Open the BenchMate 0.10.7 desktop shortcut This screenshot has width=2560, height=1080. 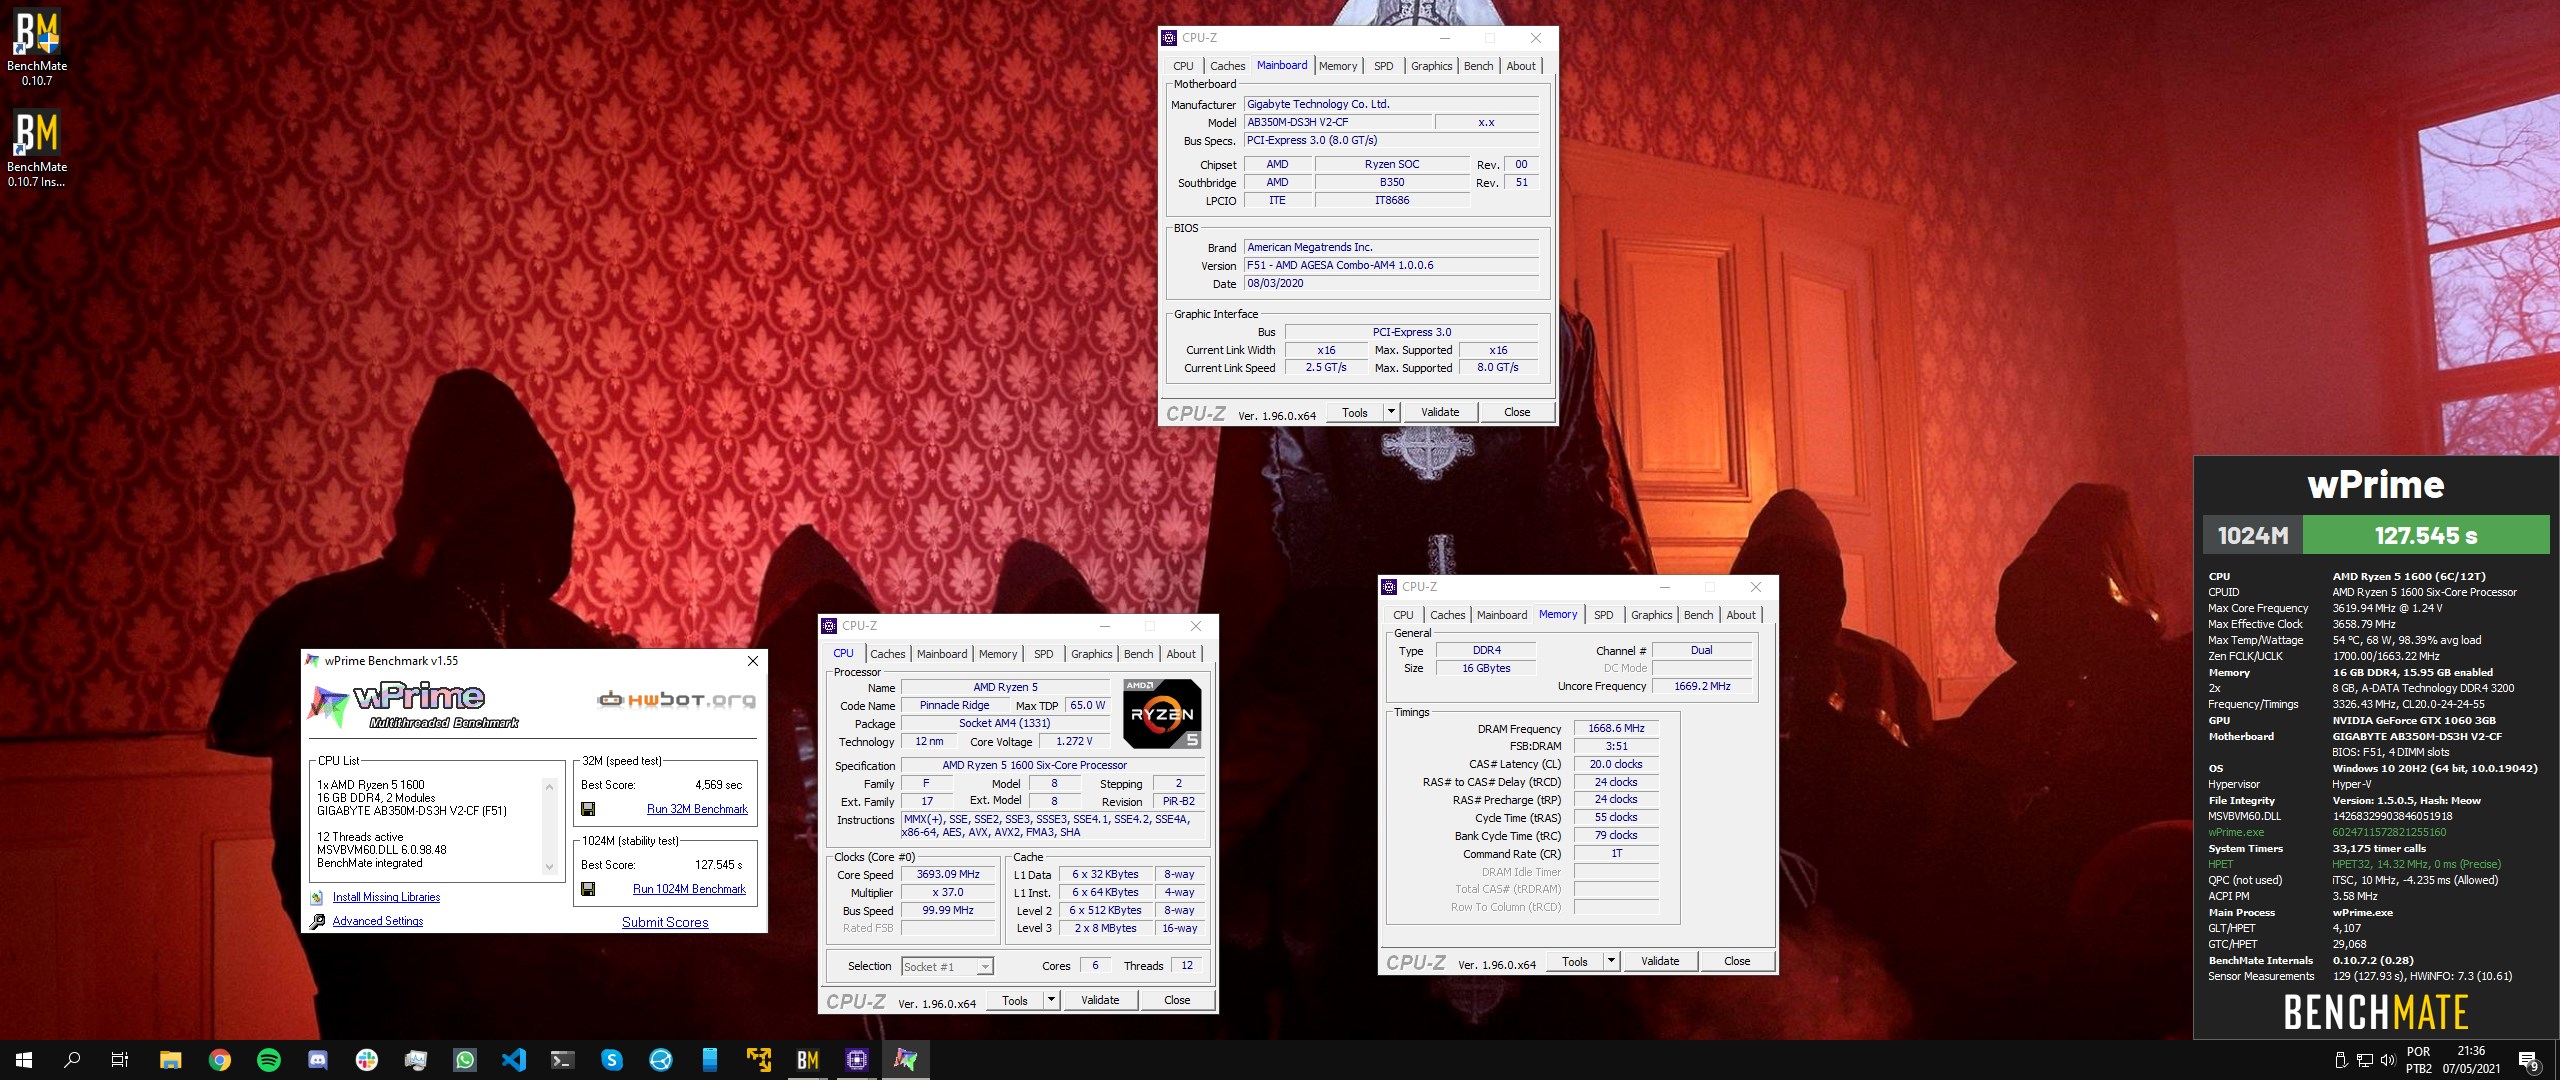point(37,47)
